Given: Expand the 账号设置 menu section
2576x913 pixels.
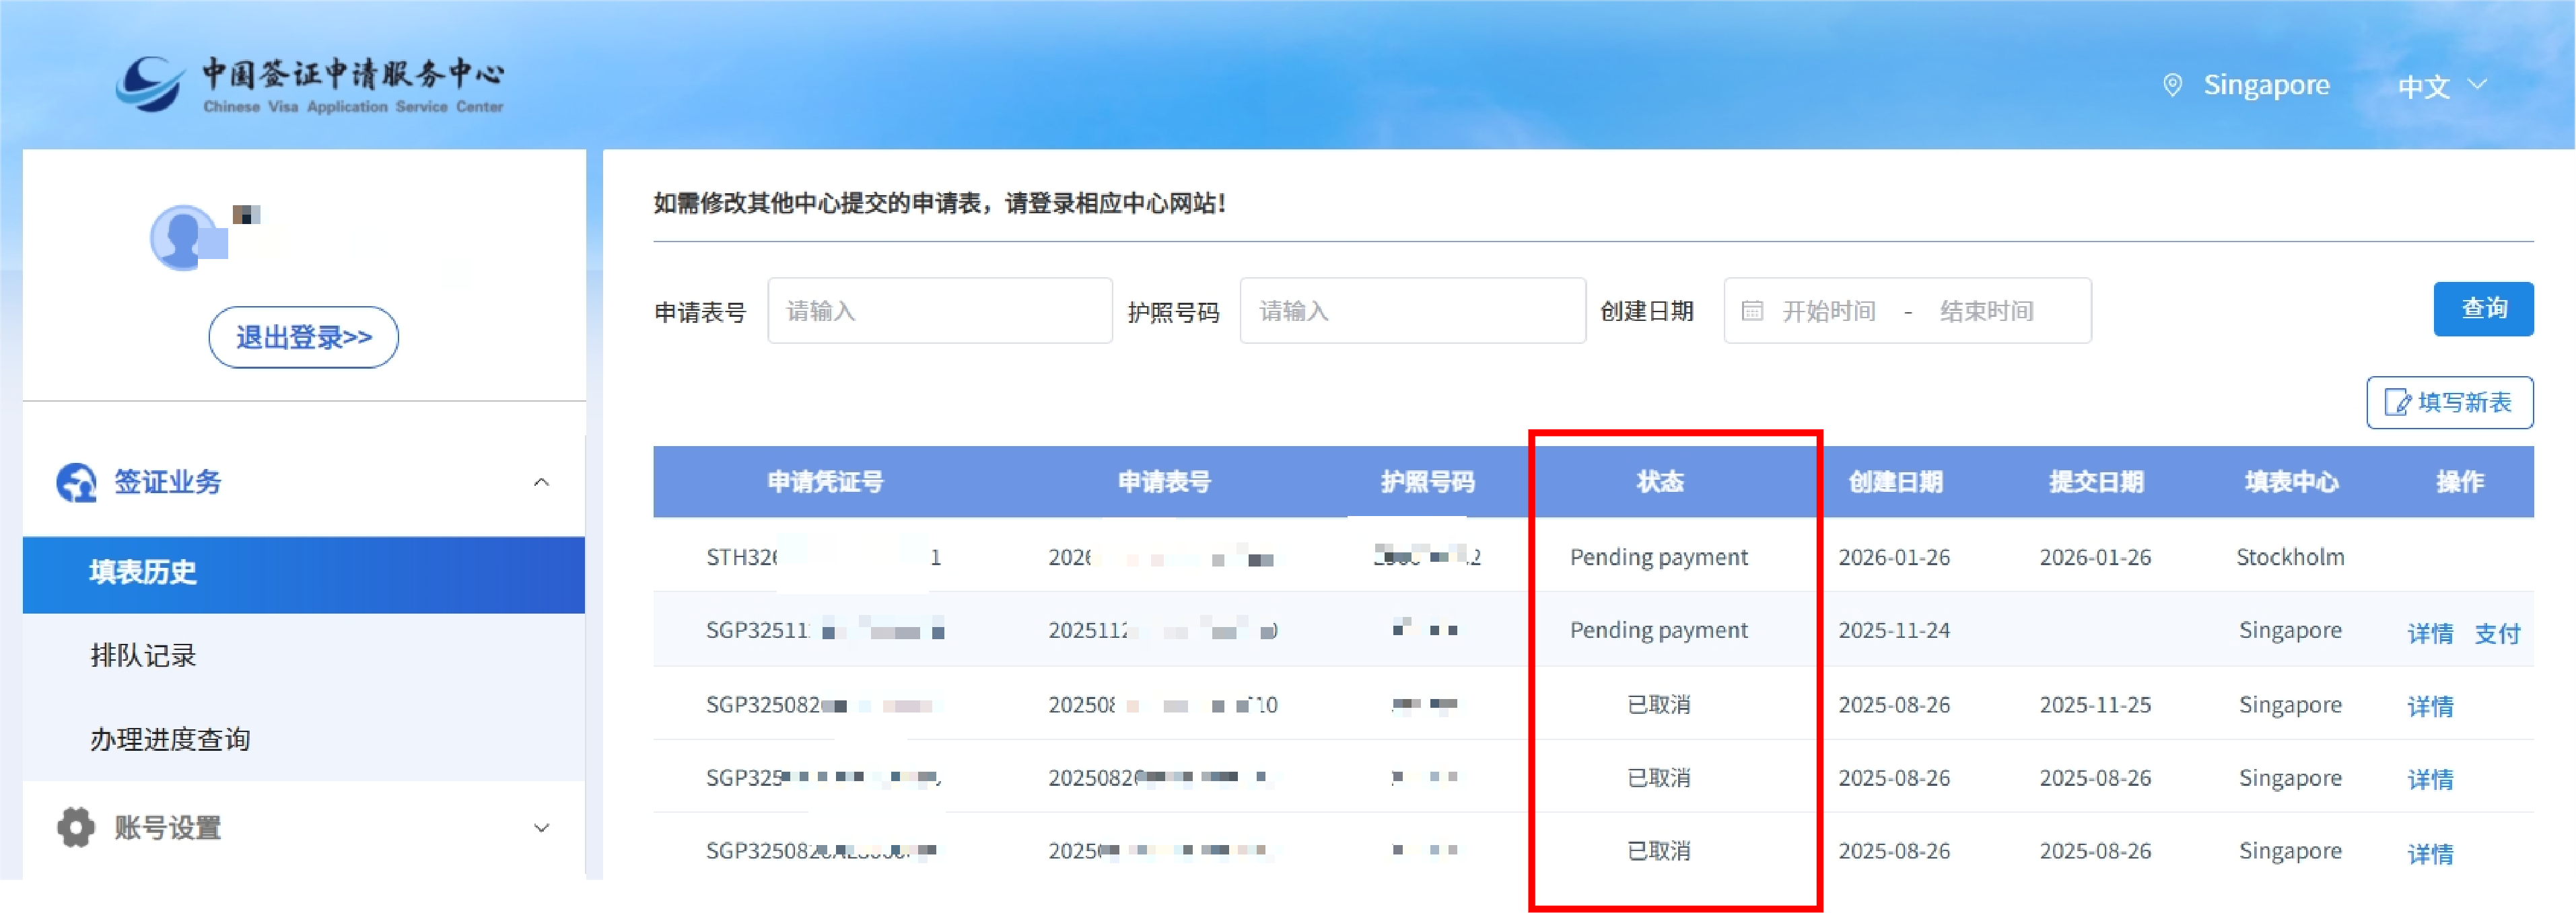Looking at the screenshot, I should point(541,827).
